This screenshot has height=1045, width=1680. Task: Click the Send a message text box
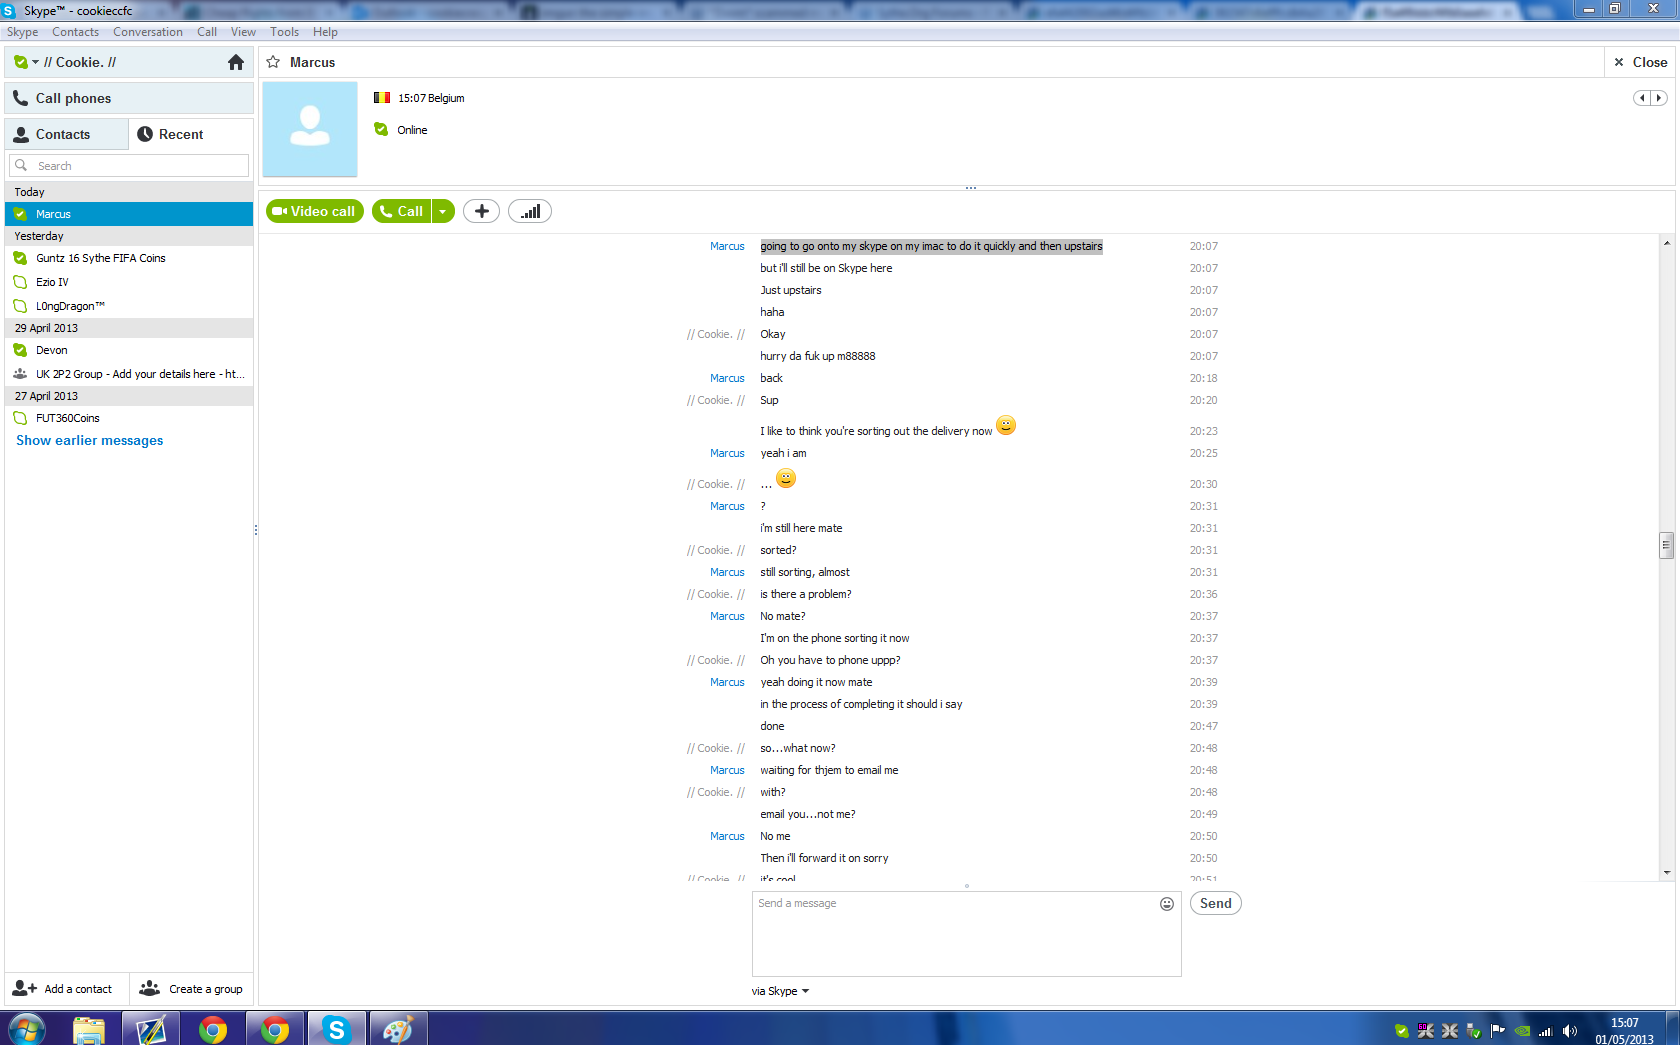click(967, 934)
